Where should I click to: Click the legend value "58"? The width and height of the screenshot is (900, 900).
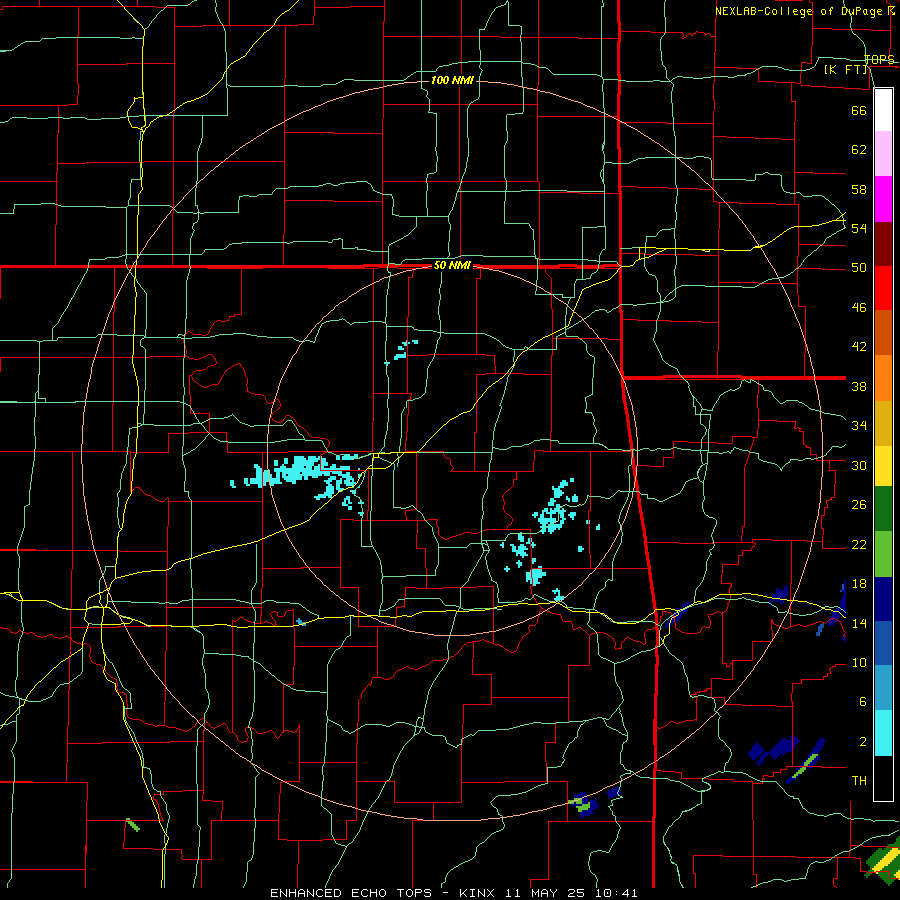(x=859, y=189)
